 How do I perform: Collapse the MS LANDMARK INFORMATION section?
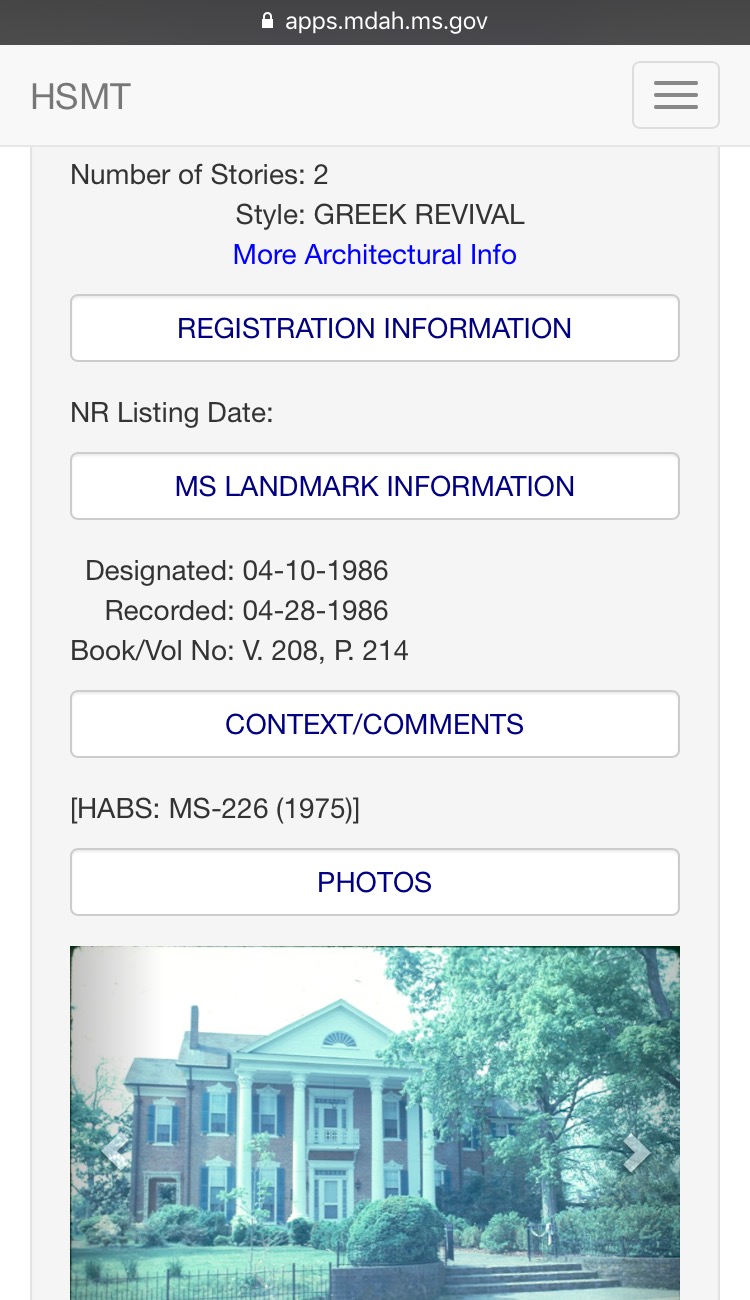[374, 486]
